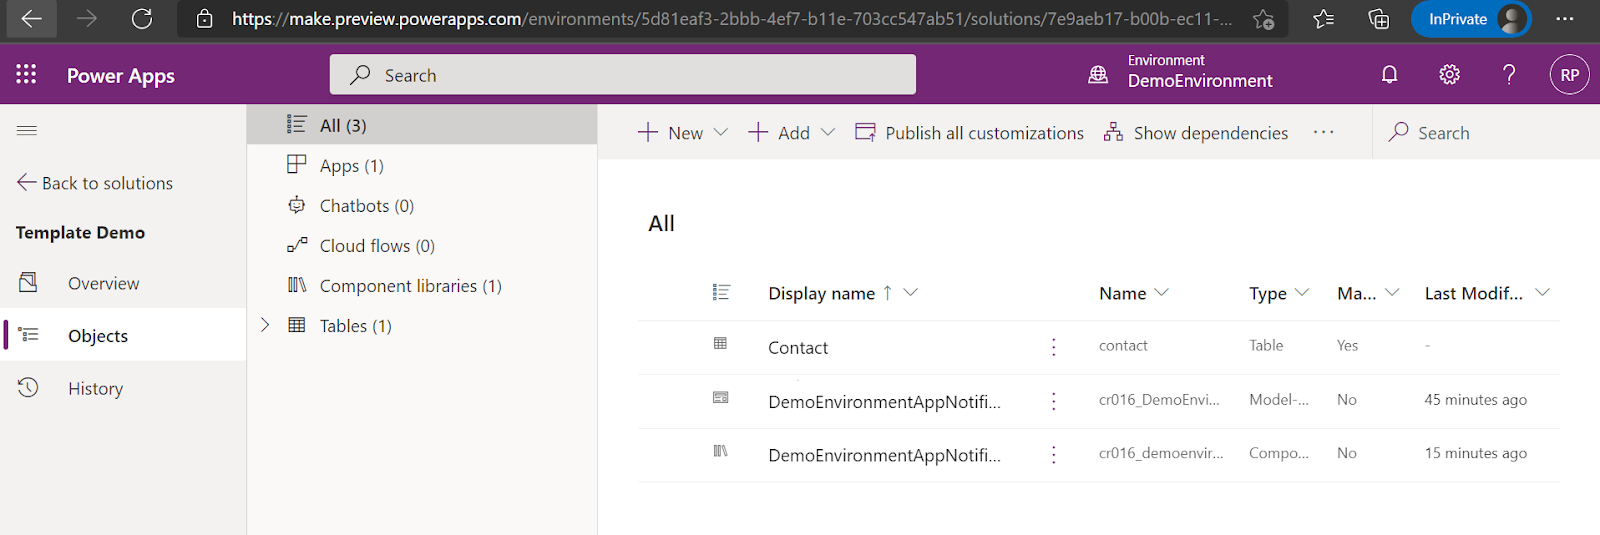The width and height of the screenshot is (1600, 535).
Task: Open more actions for Model-driven app row
Action: 1053,401
